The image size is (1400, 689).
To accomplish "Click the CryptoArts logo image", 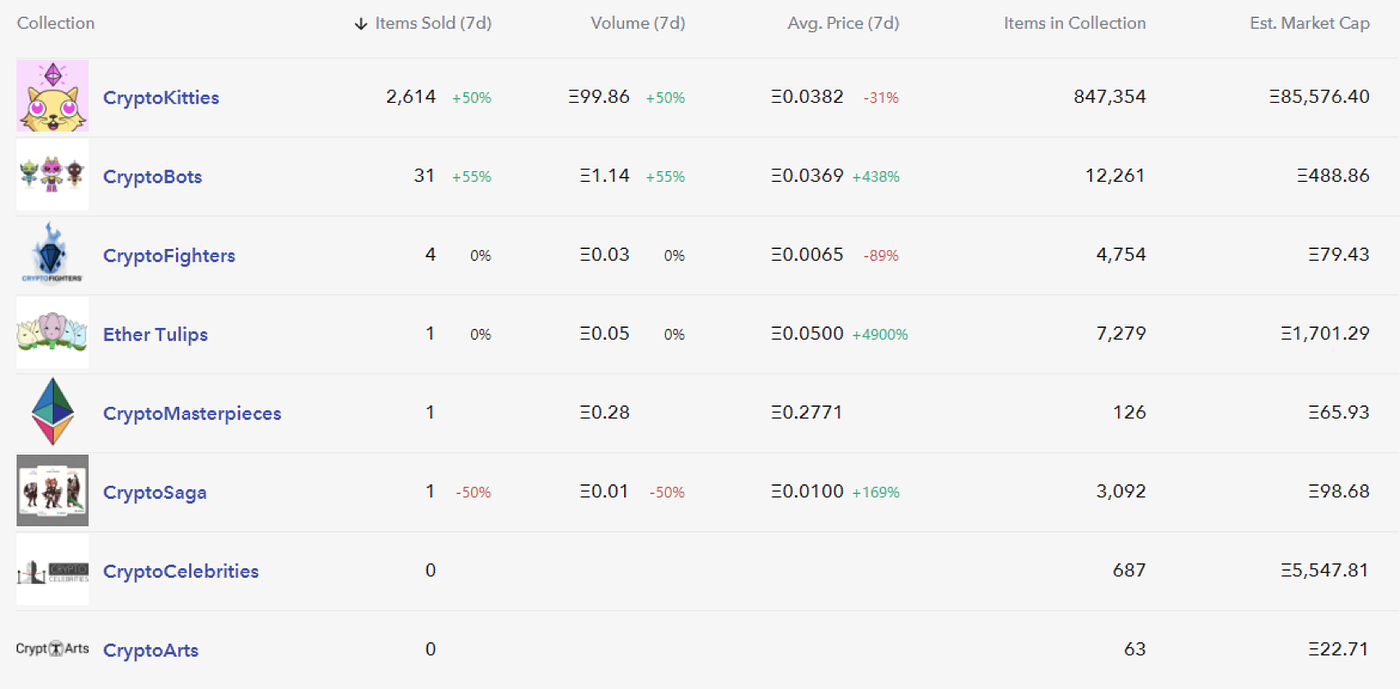I will pos(52,649).
